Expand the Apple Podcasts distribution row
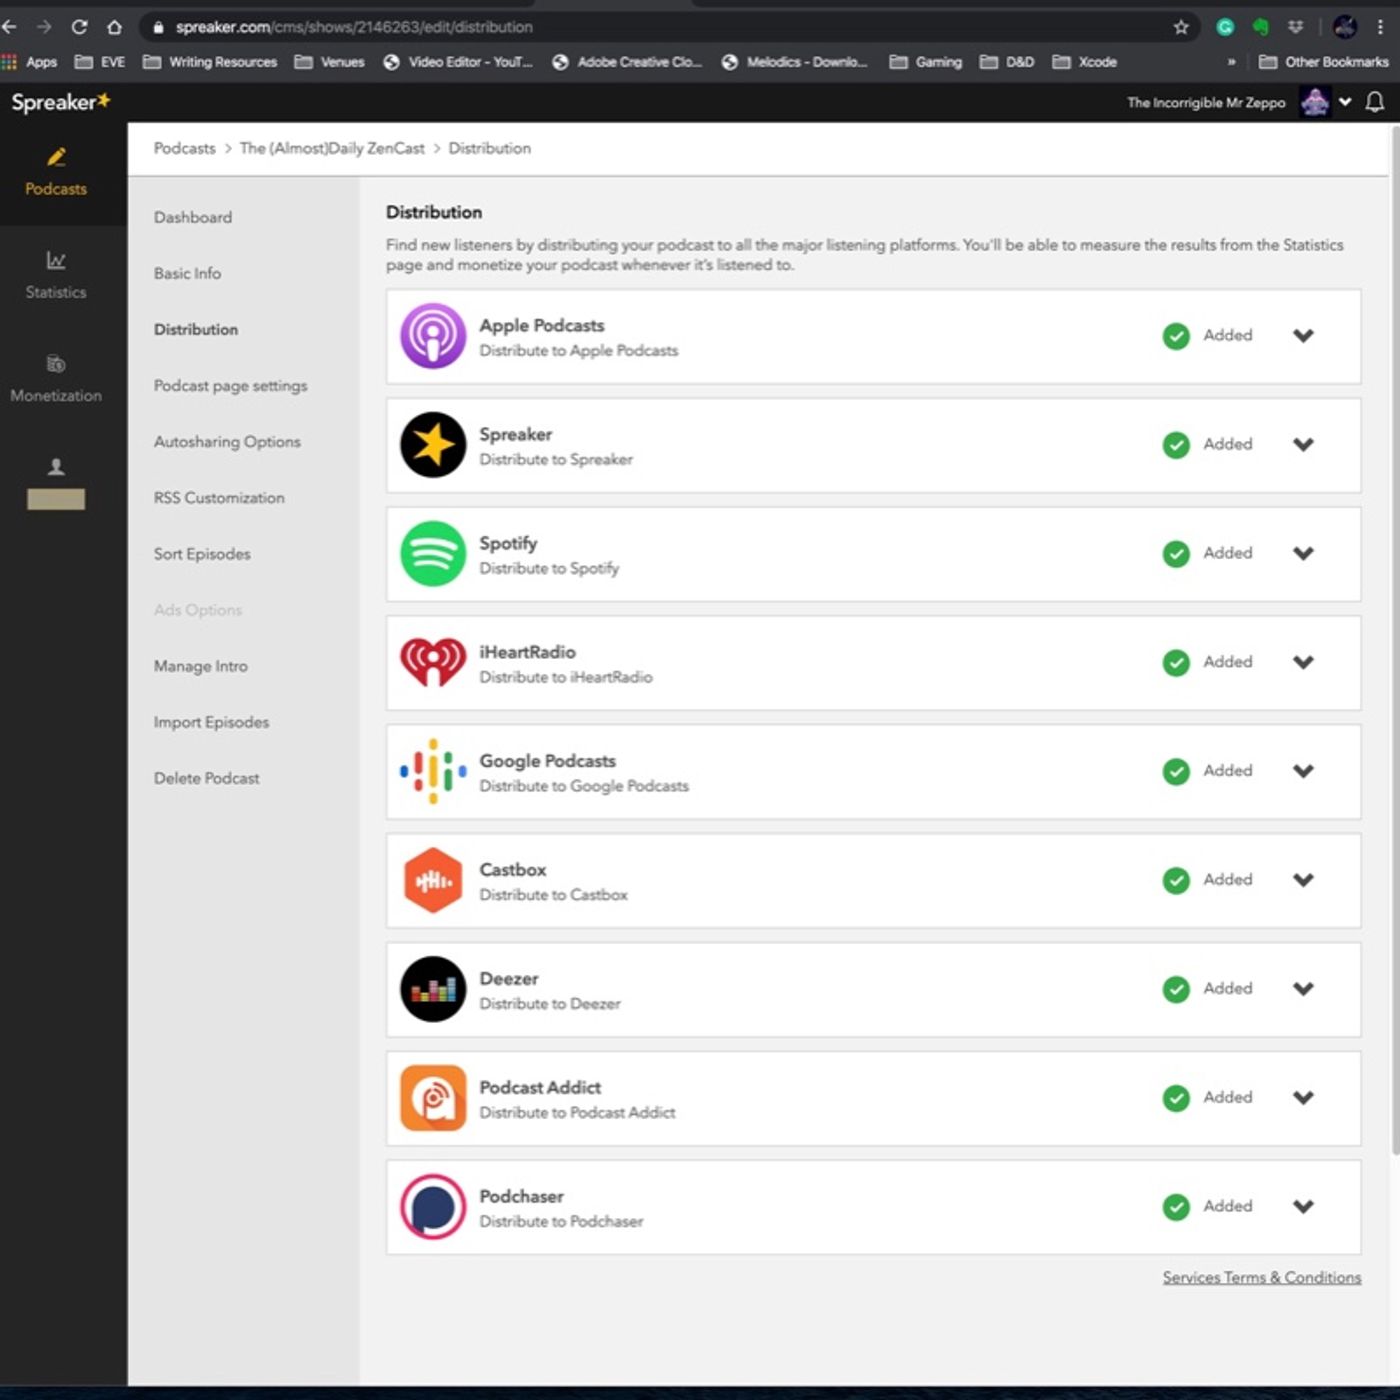This screenshot has height=1400, width=1400. (1303, 336)
